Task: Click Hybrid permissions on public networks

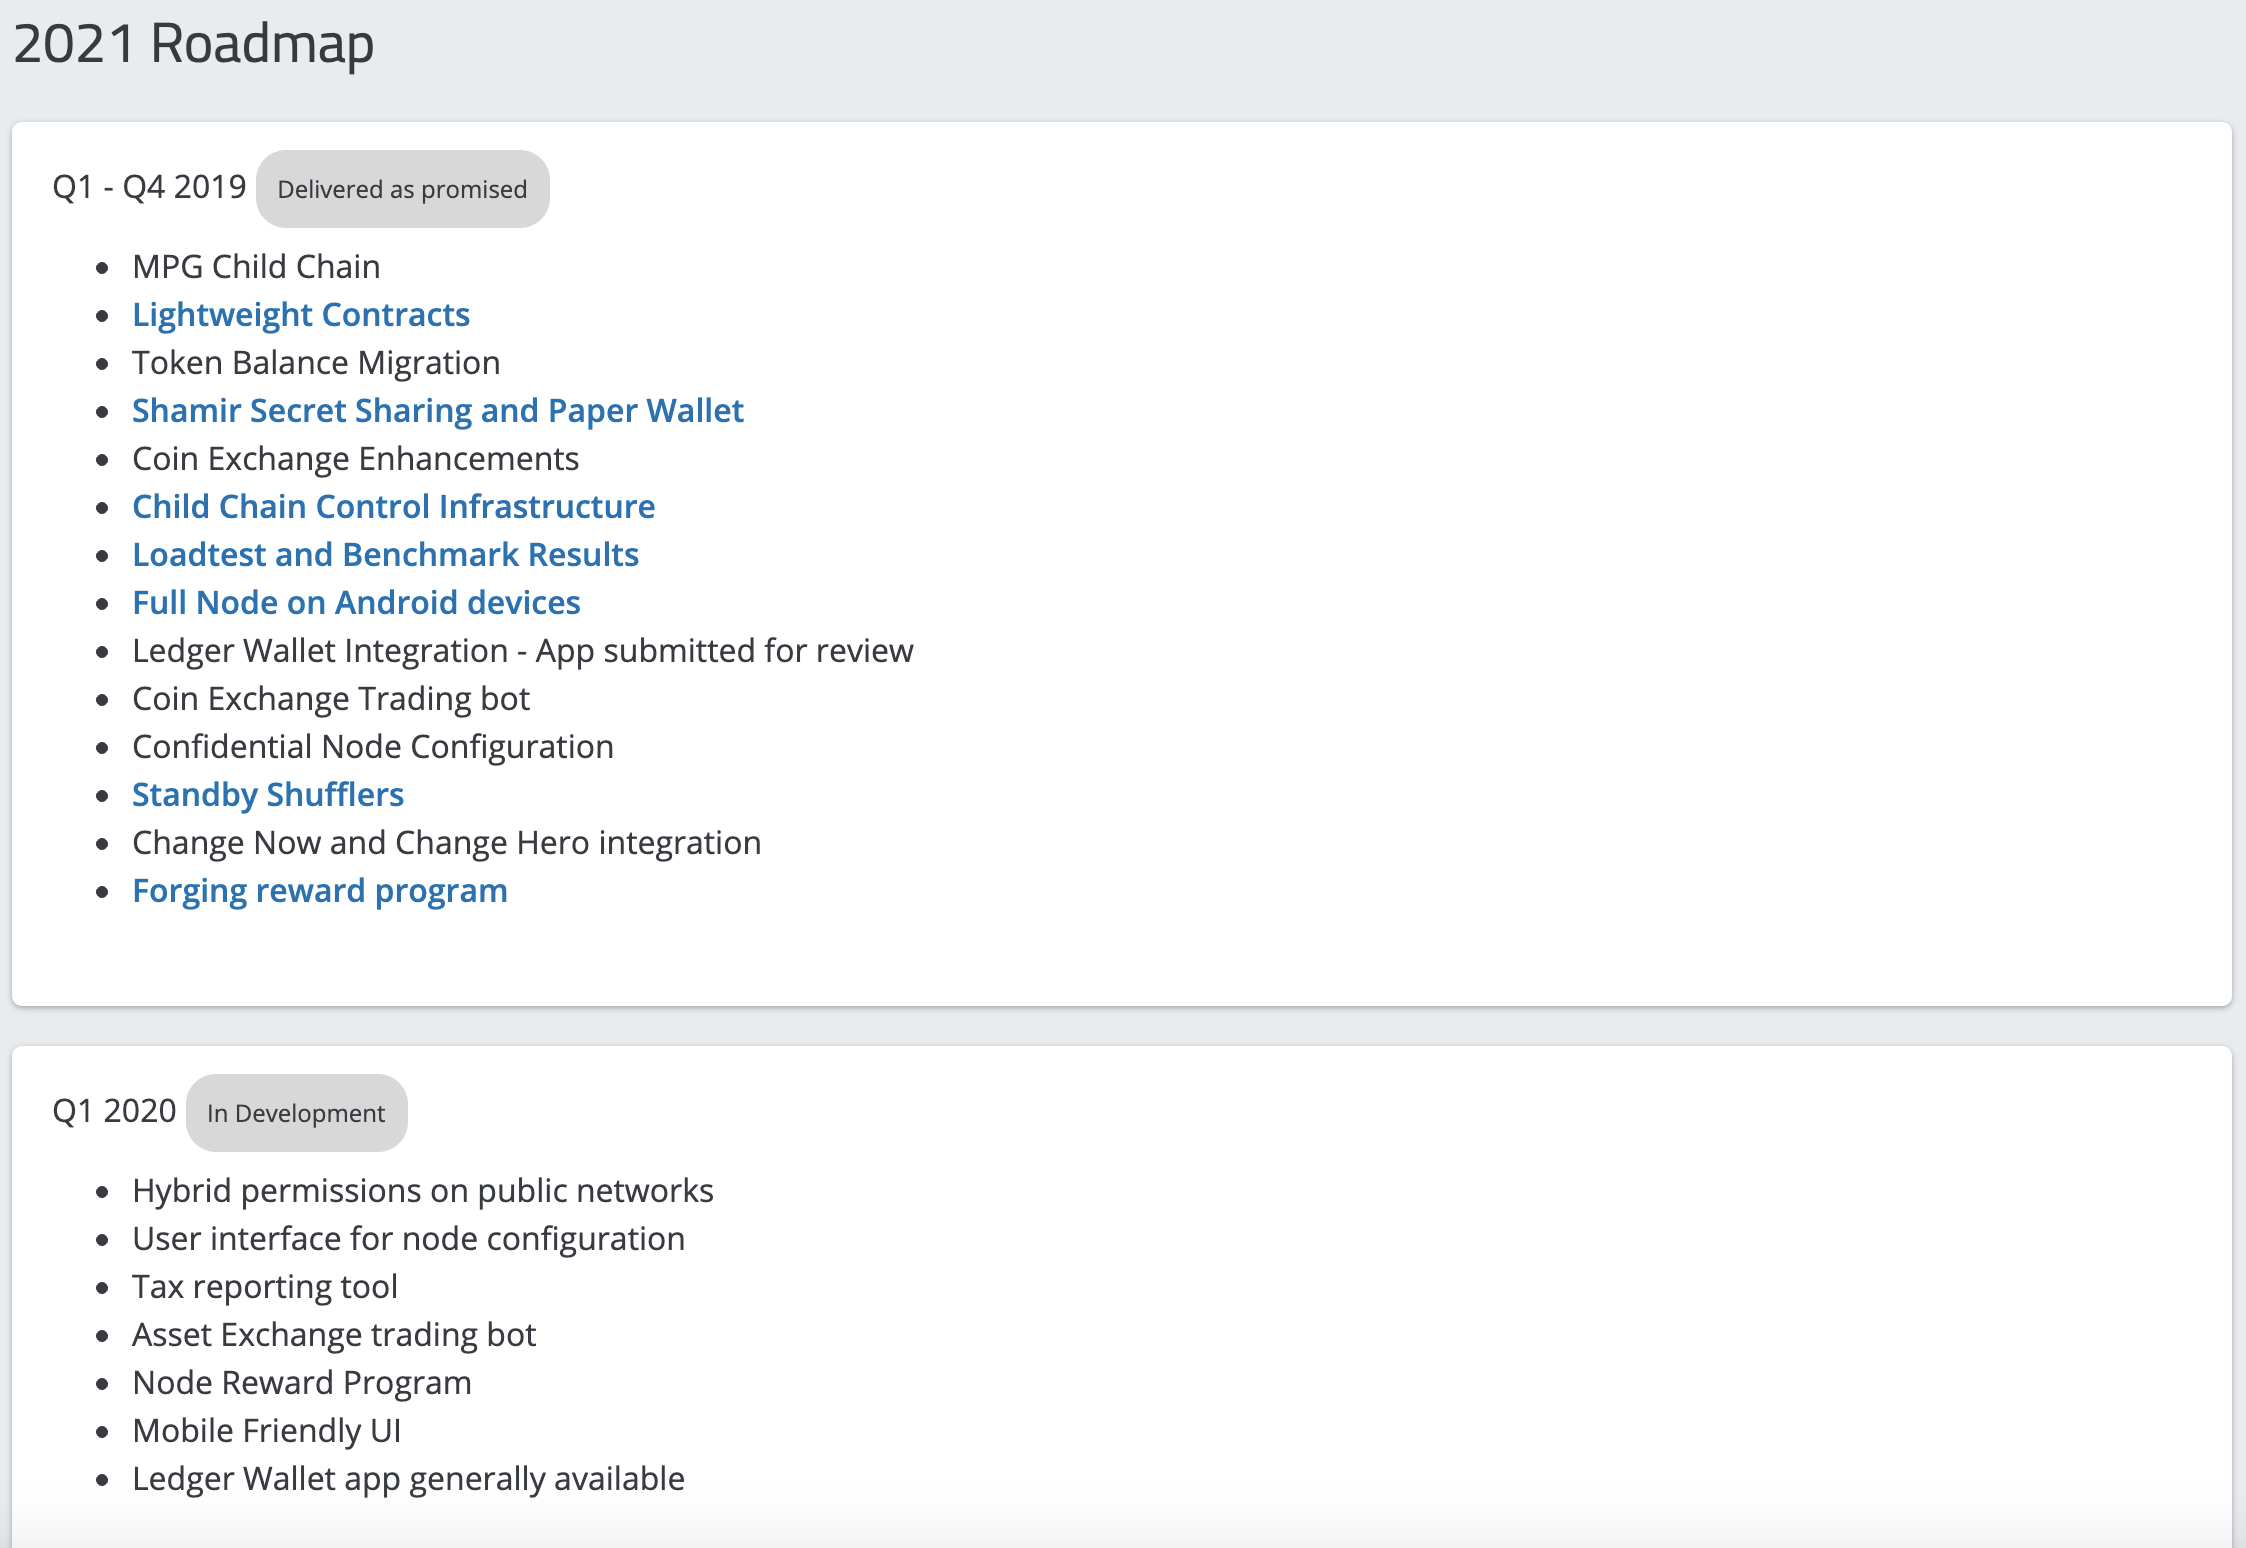Action: (x=422, y=1191)
